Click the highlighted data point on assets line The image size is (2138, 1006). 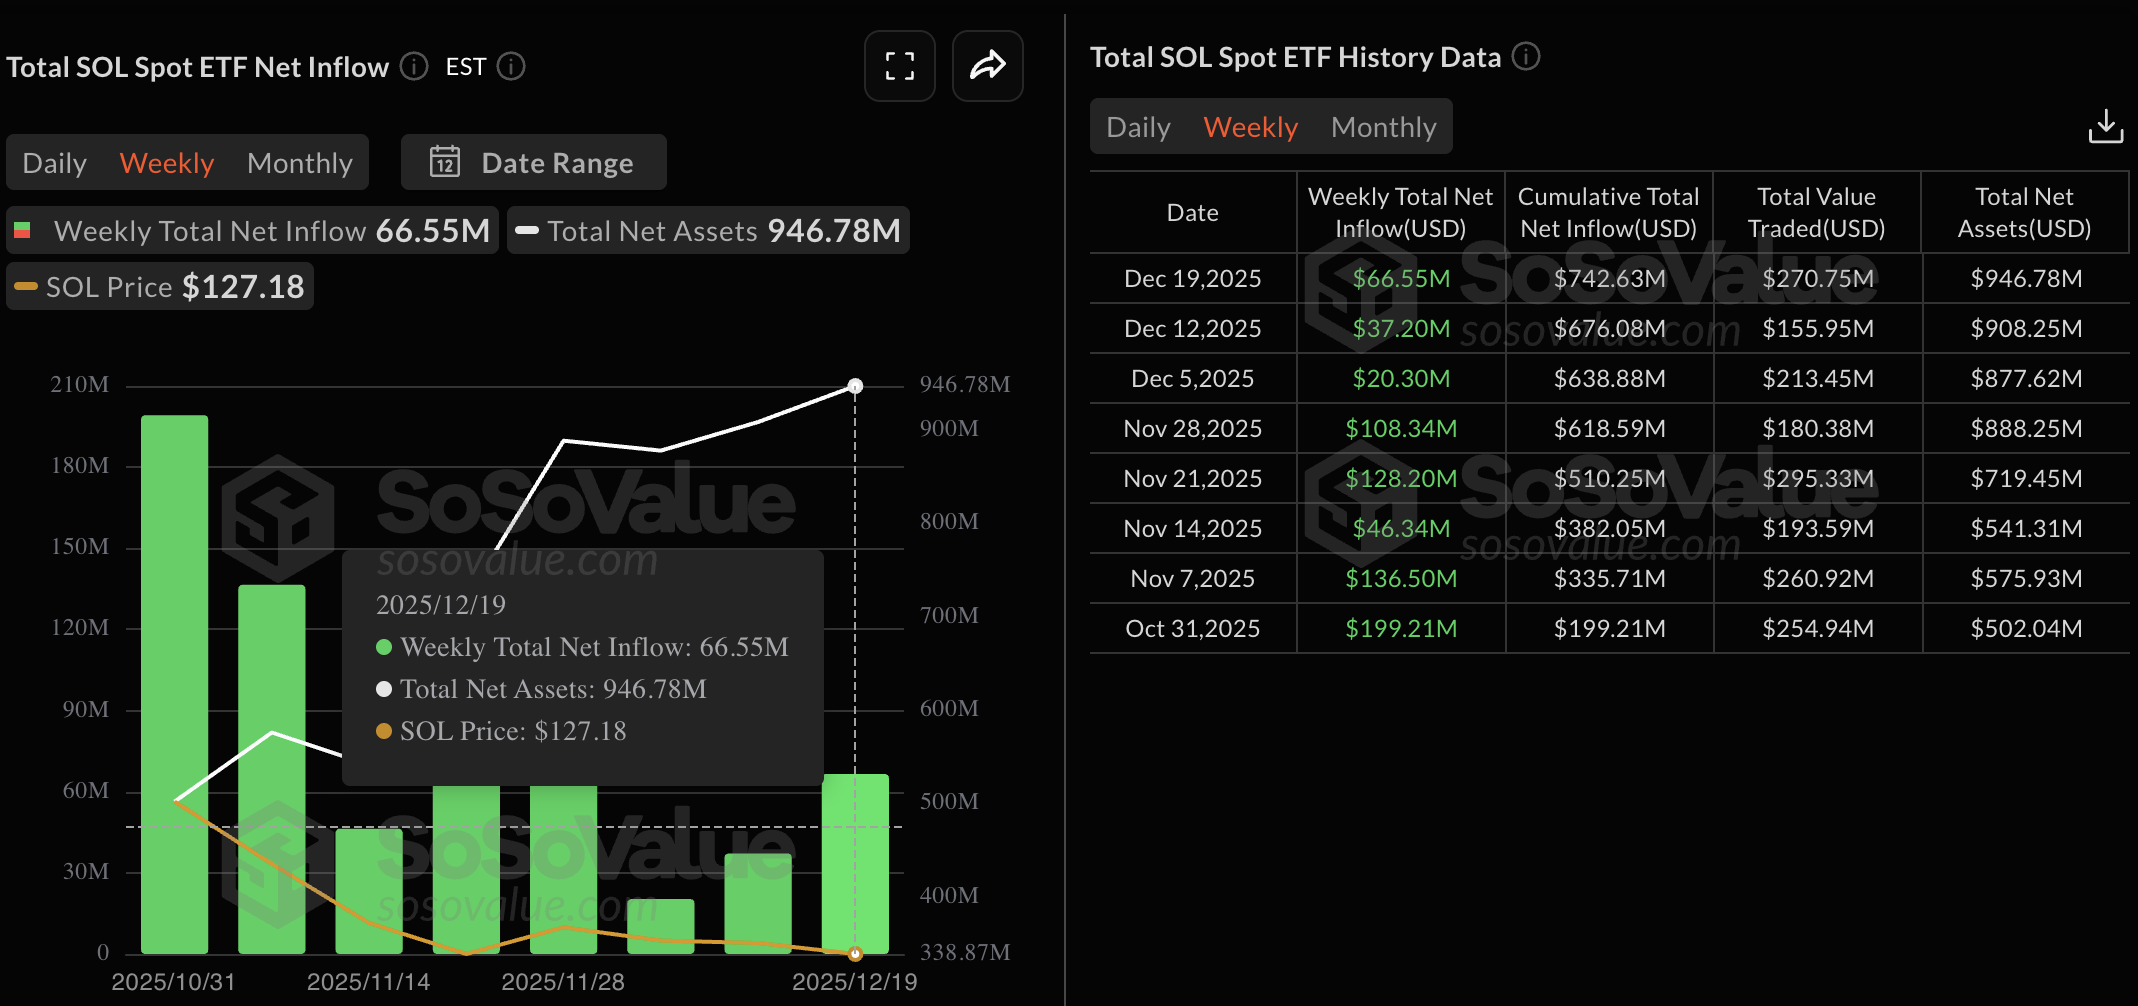[x=855, y=385]
